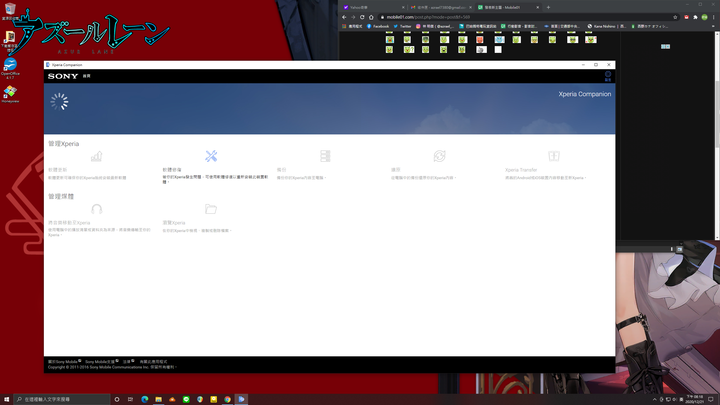
Task: Open the Twitter bookmark in Chrome
Action: (403, 26)
